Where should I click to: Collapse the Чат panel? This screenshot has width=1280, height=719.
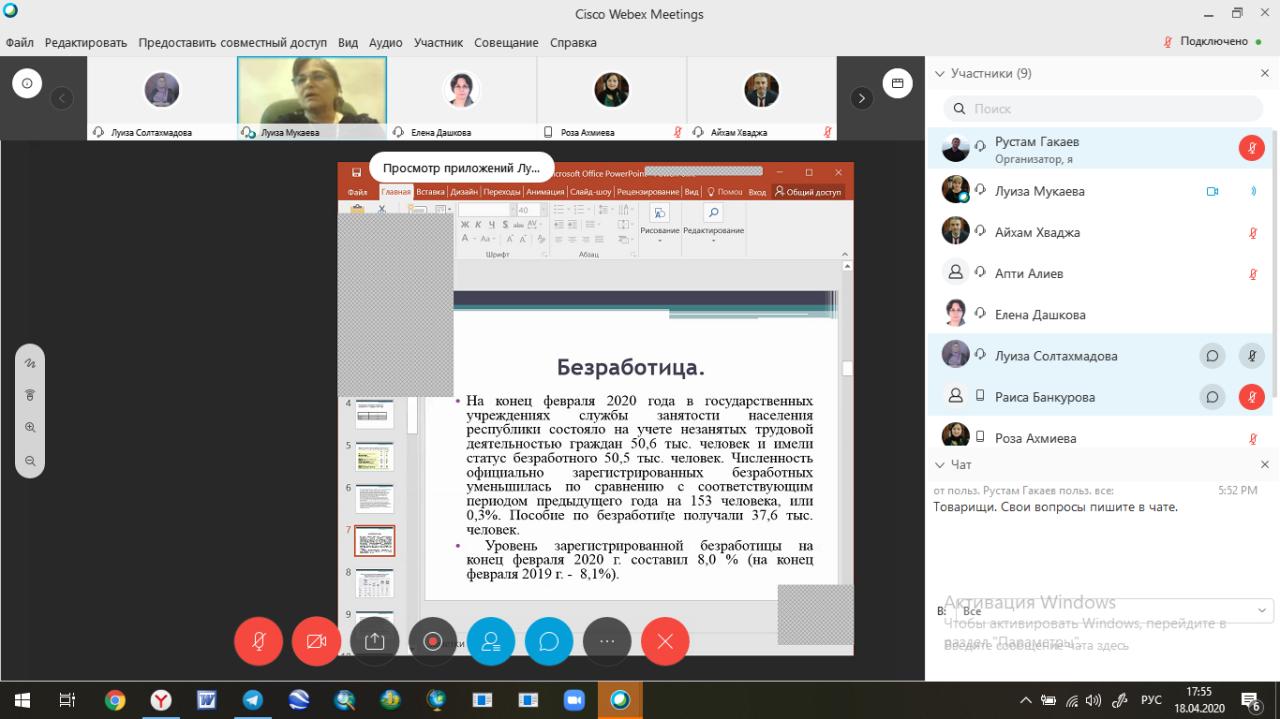[x=939, y=465]
